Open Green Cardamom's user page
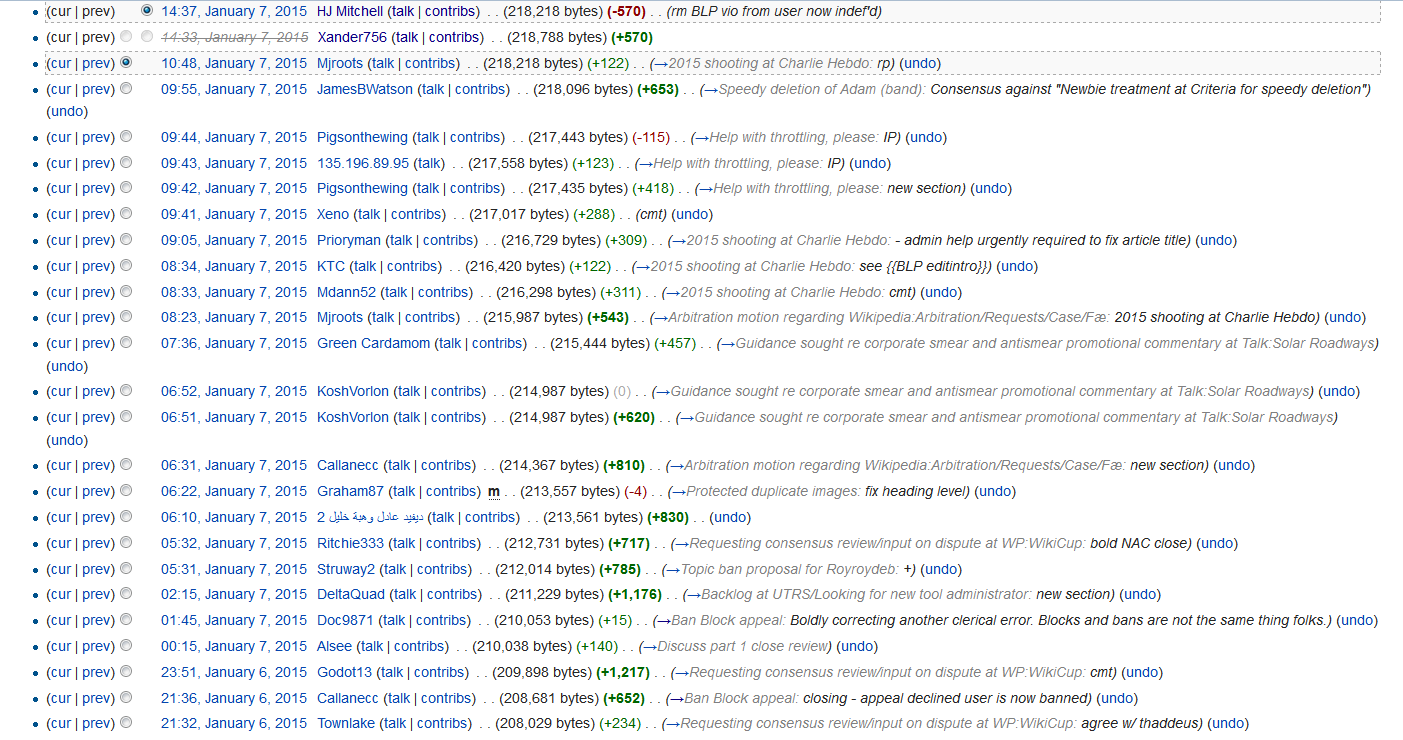Screen dimensions: 1403x740 tap(374, 343)
